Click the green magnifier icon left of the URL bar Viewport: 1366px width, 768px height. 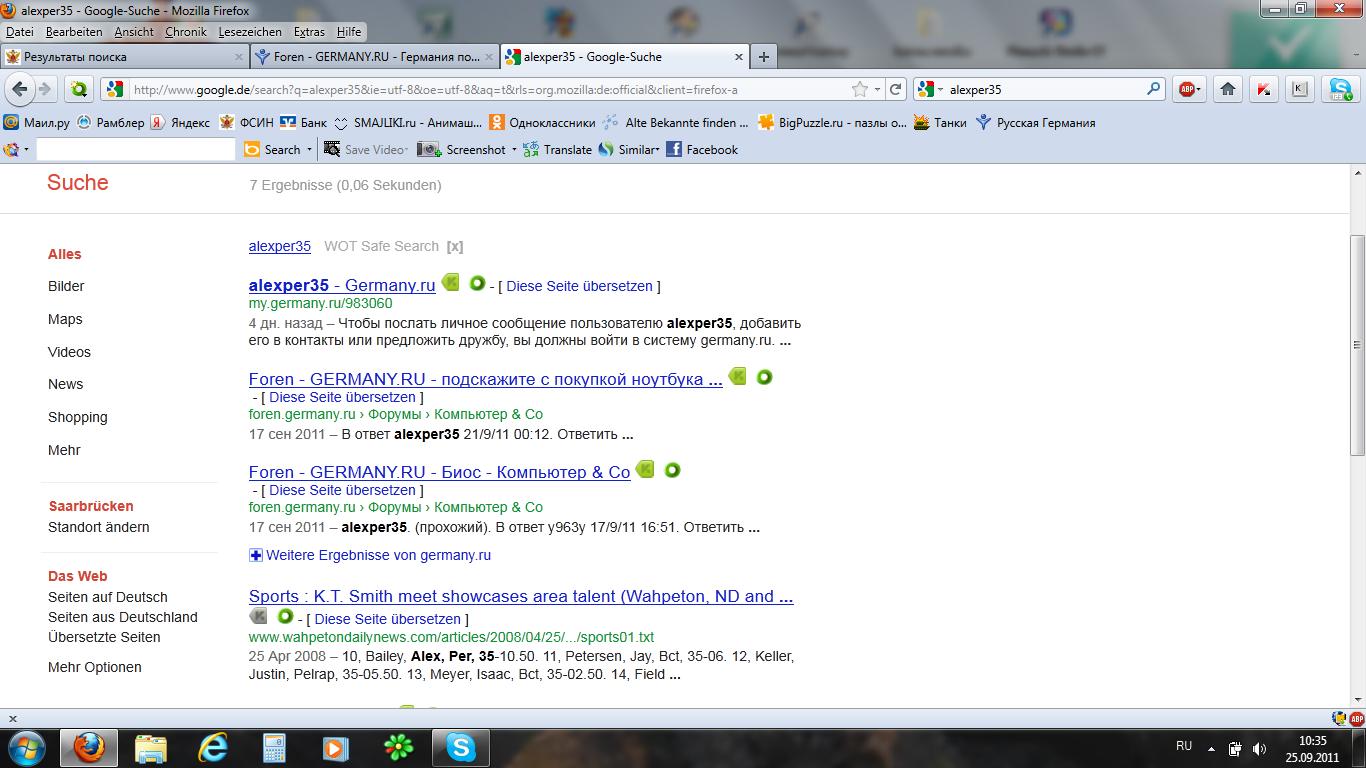pos(79,89)
